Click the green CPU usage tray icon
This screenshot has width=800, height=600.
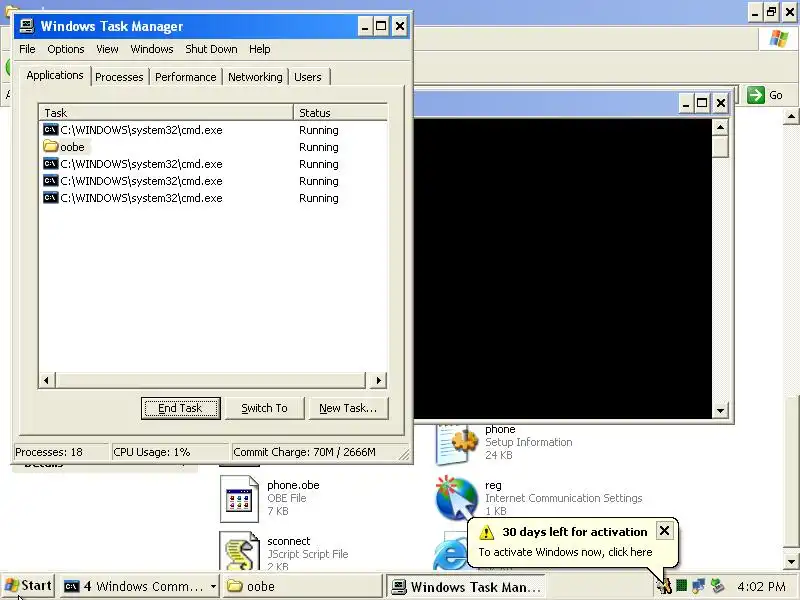[x=681, y=586]
